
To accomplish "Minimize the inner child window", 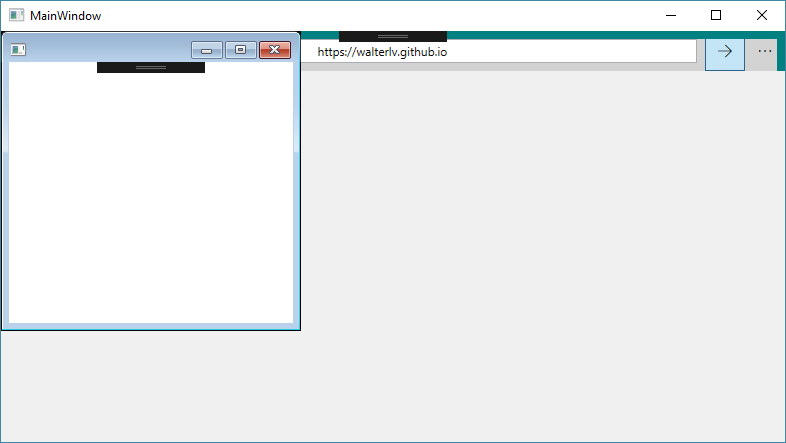I will [207, 50].
